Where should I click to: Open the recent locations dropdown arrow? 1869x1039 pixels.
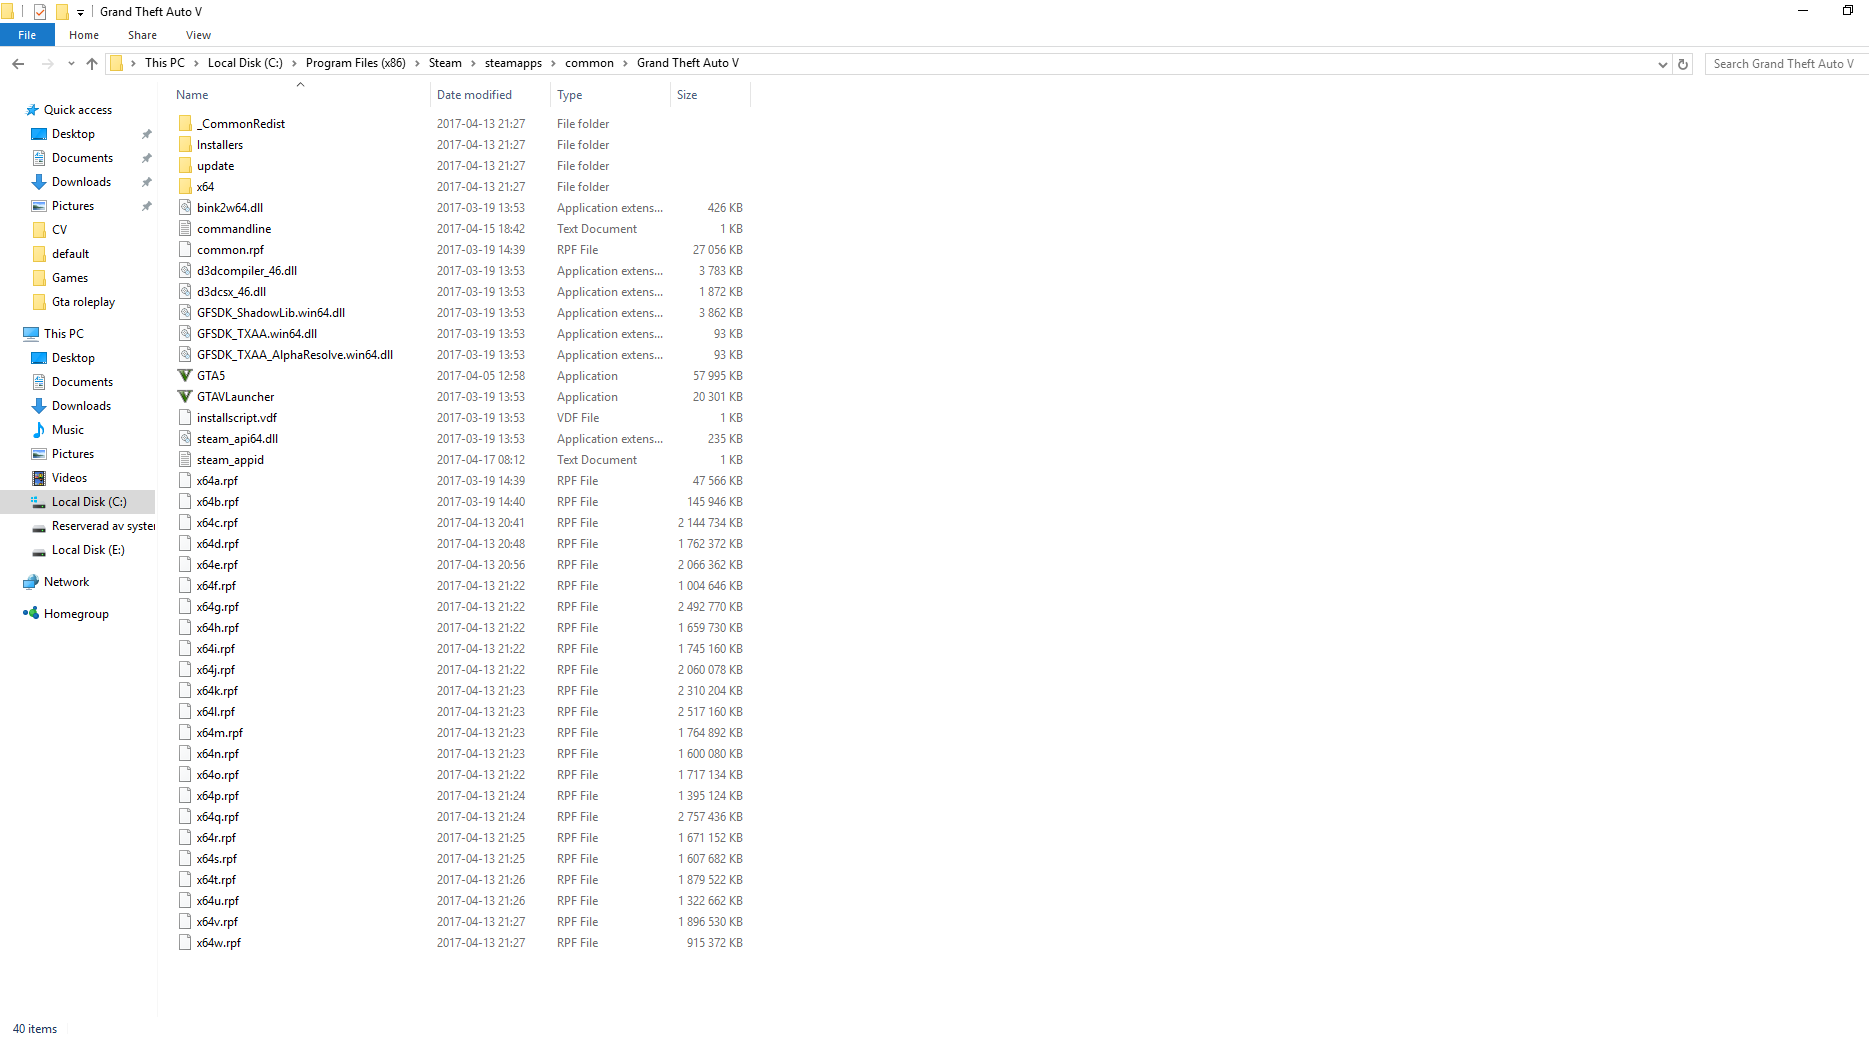(x=71, y=63)
